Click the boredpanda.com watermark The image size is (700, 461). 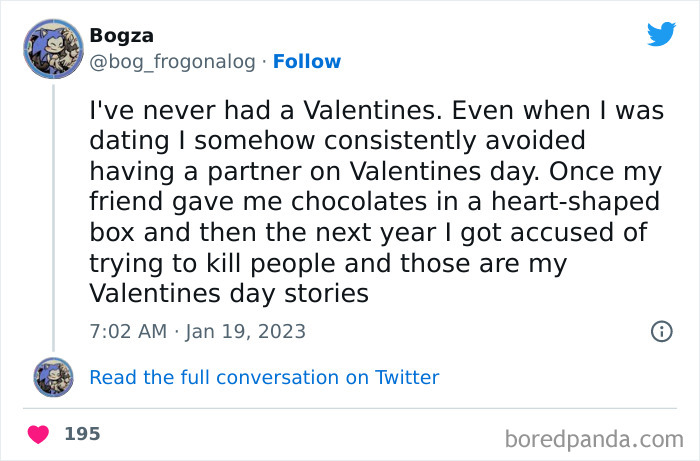coord(593,437)
